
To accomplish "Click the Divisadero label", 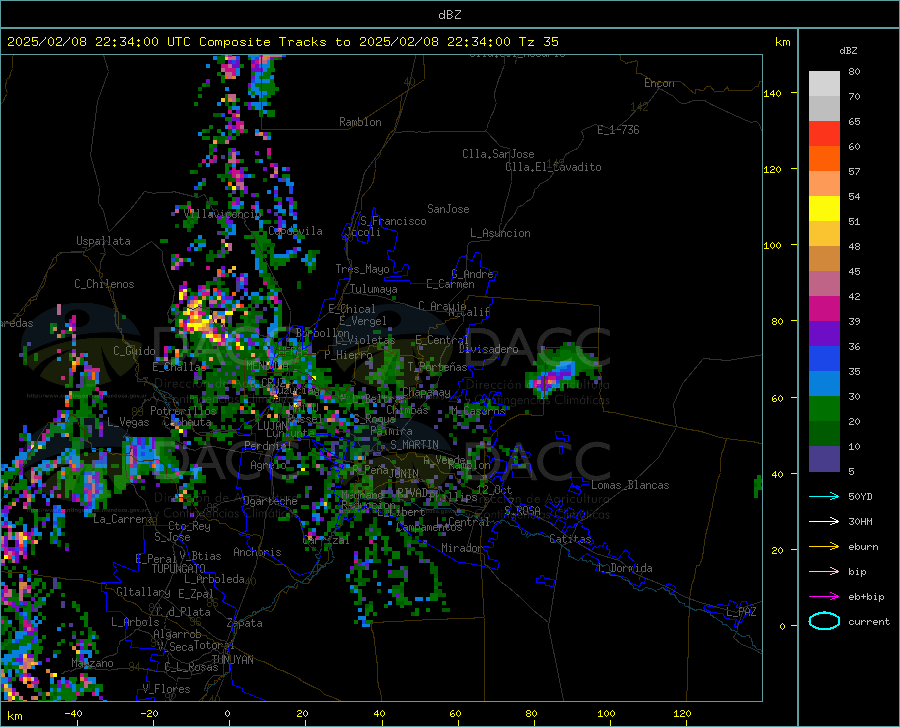I will 488,349.
